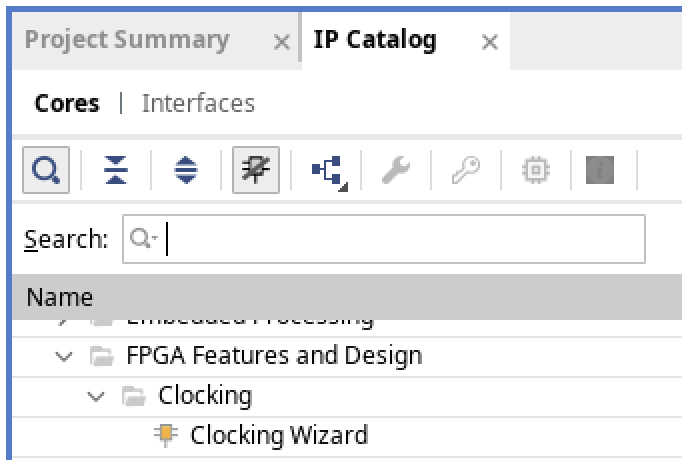Collapse the FPGA Features and Design folder
The image size is (682, 460).
pyautogui.click(x=66, y=356)
